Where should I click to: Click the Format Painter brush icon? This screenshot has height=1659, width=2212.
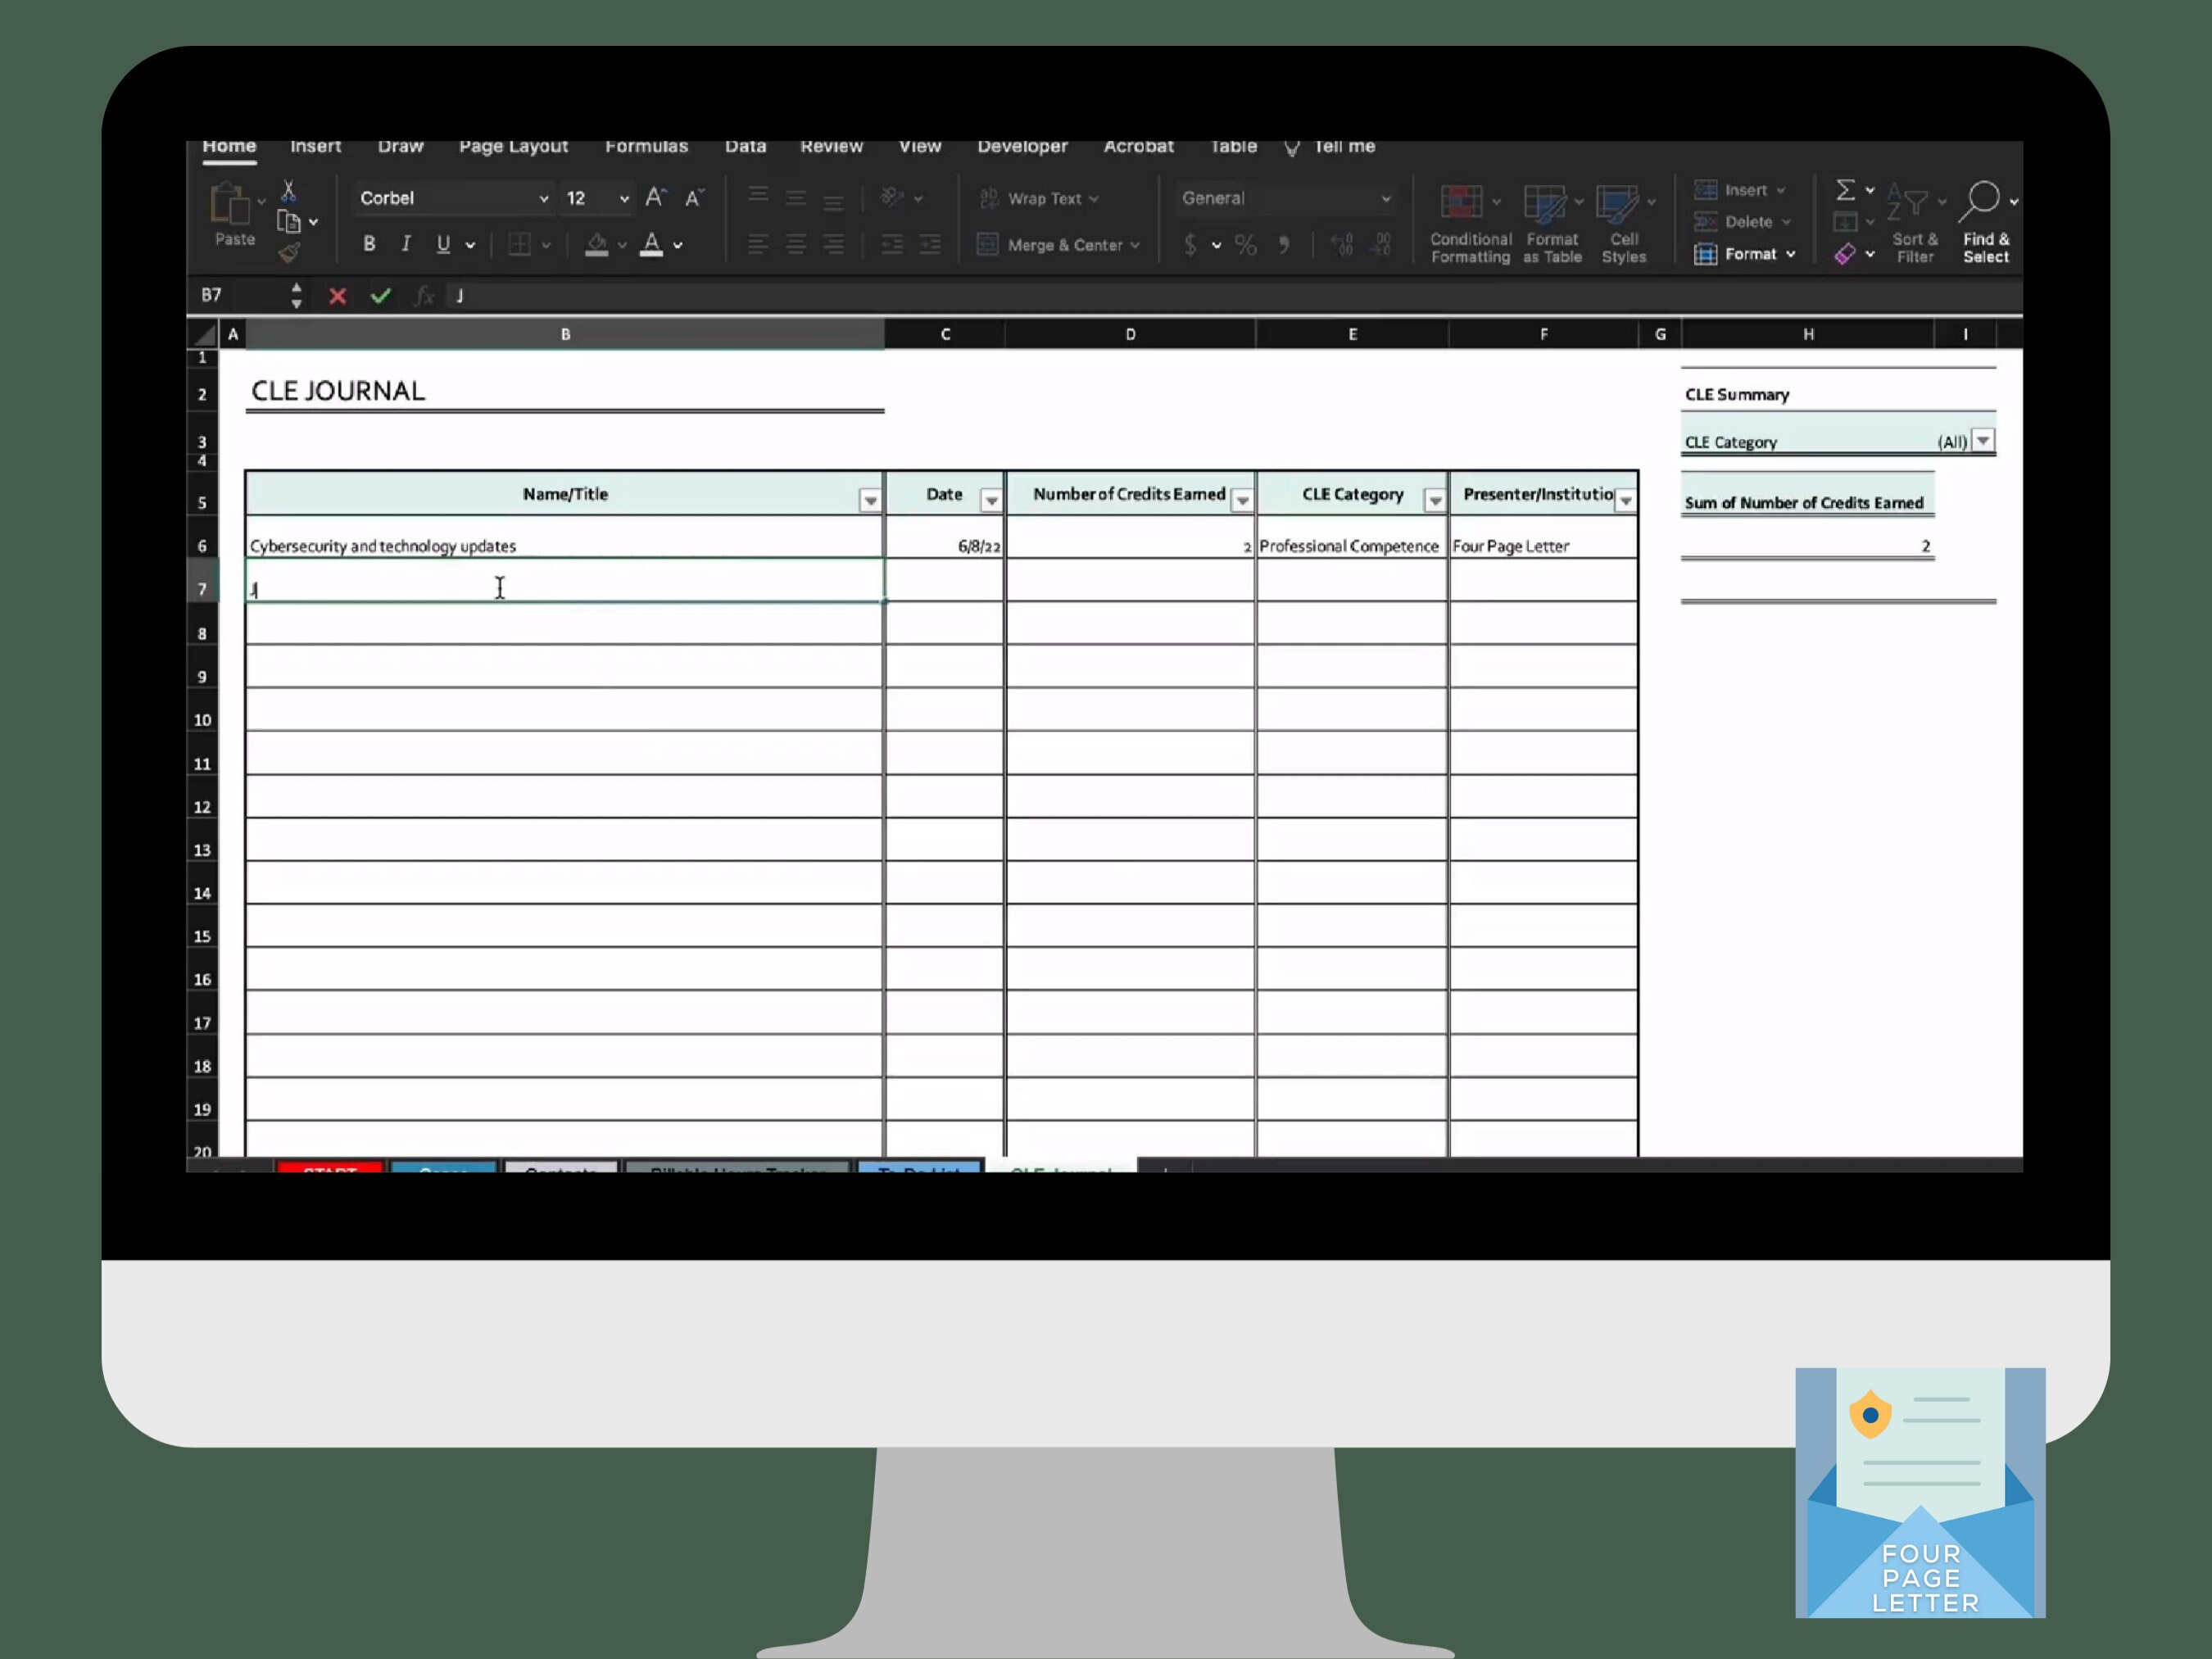[x=289, y=252]
